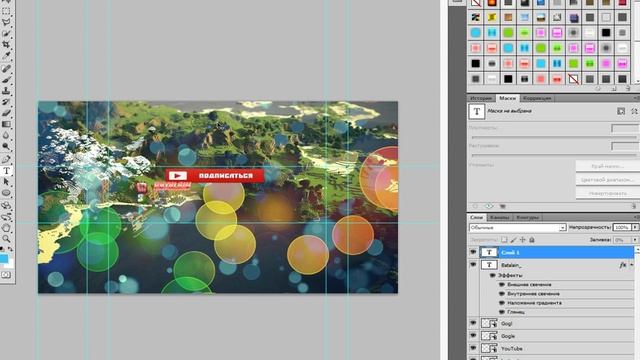Select the Hand tool
This screenshot has width=640, height=360.
(x=6, y=228)
